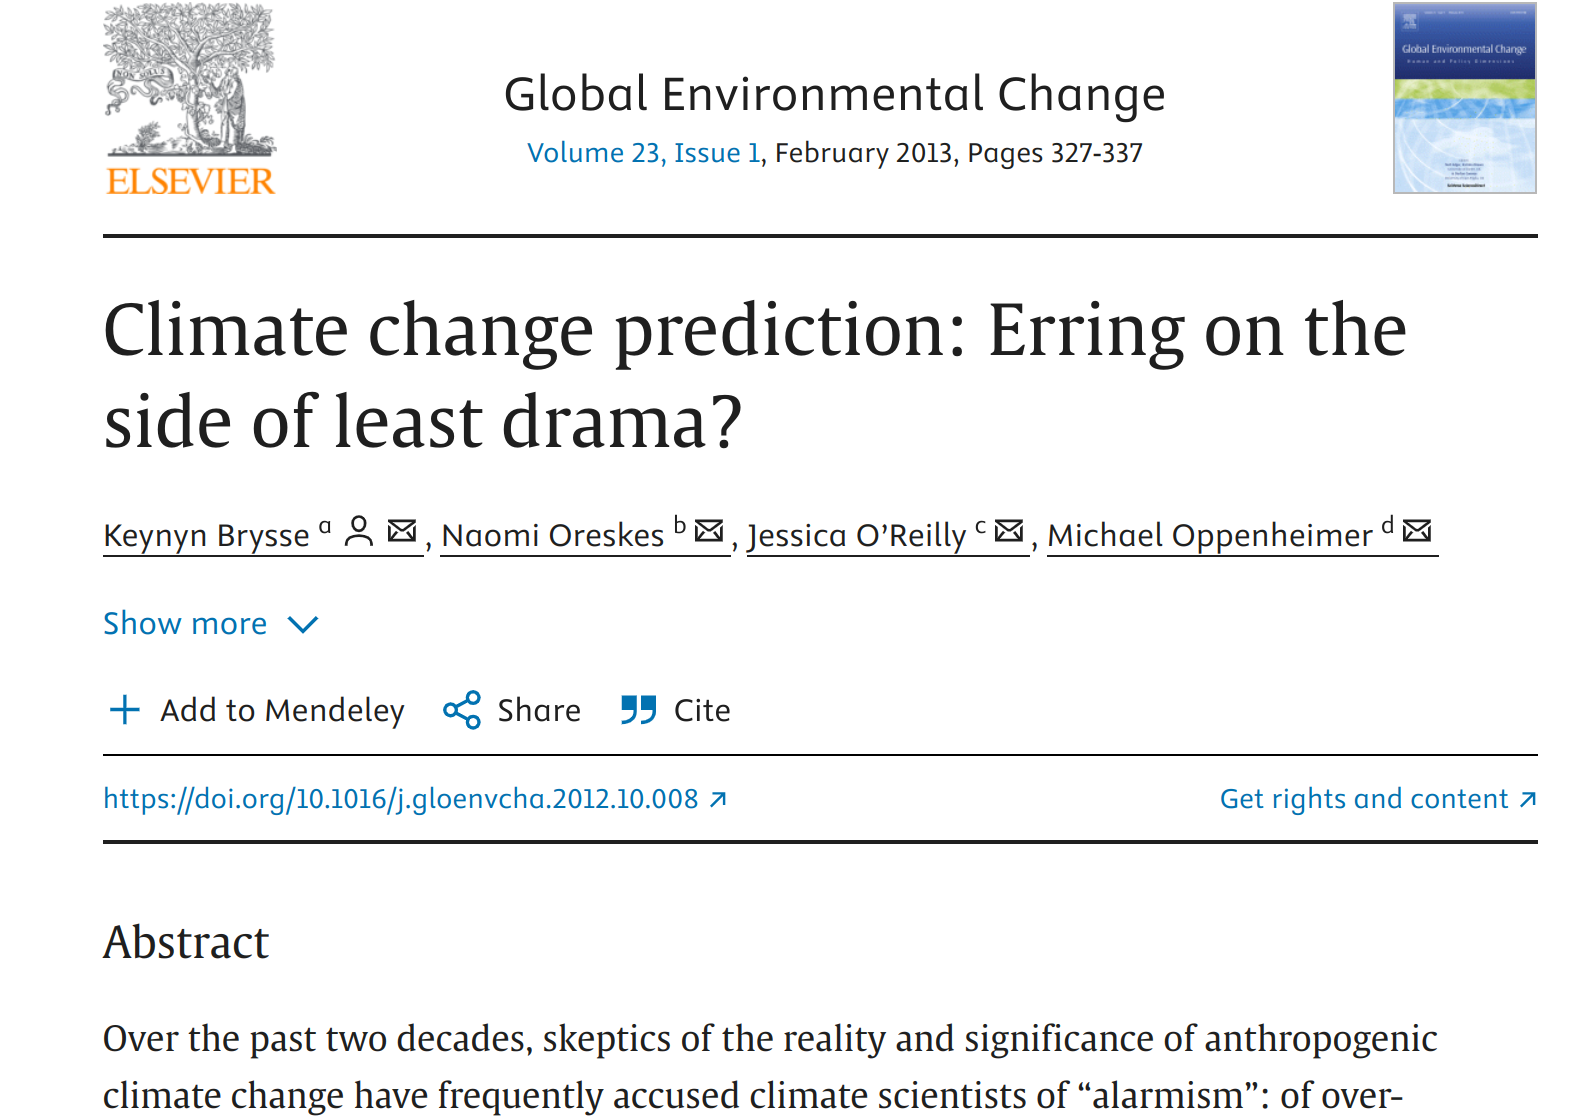Open Keynyn Brysse's author profile icon
This screenshot has height=1118, width=1595.
359,531
